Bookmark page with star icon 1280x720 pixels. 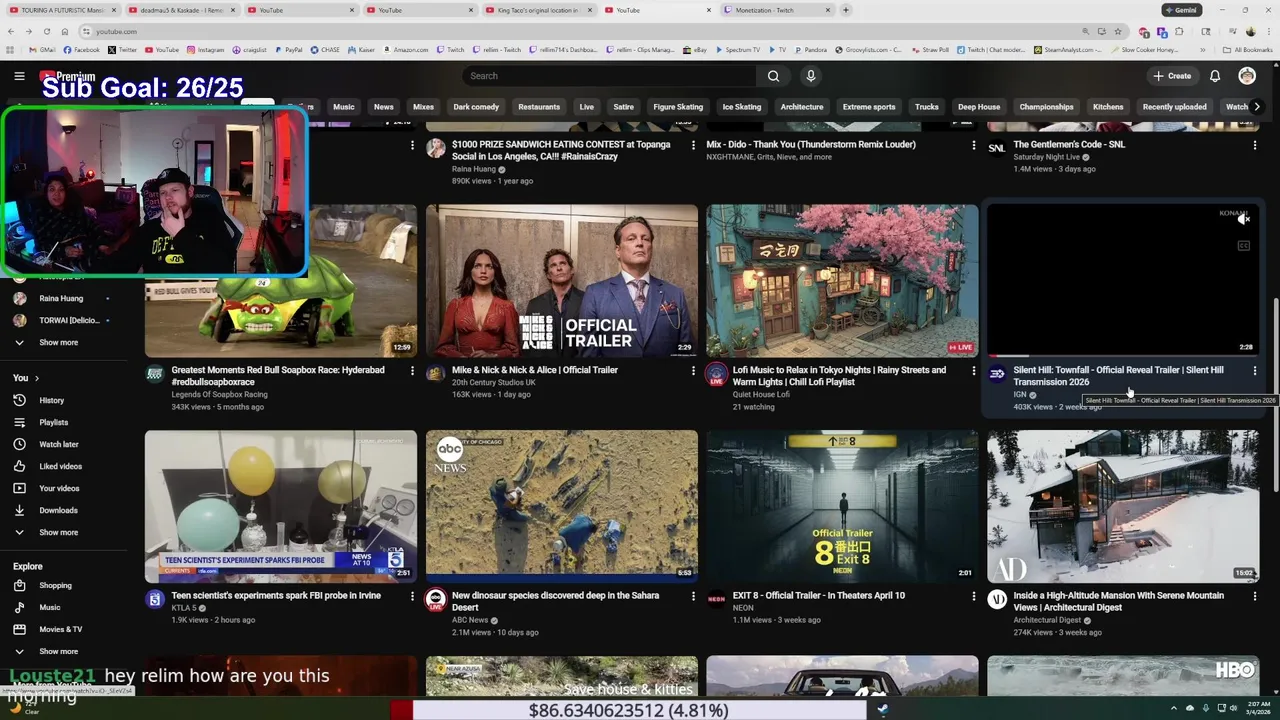(x=1118, y=31)
